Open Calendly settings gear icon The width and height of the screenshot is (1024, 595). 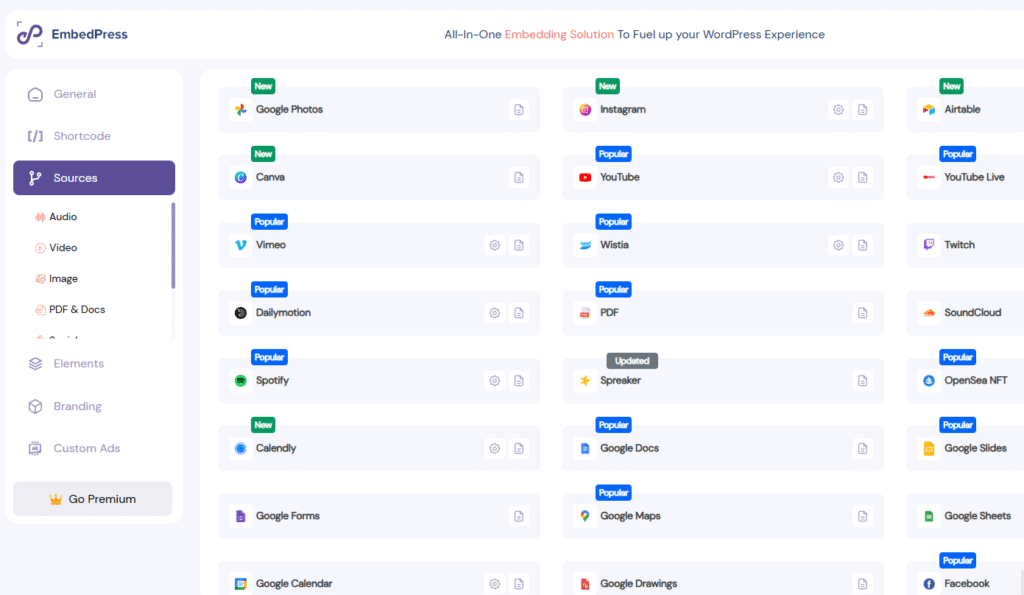click(494, 449)
